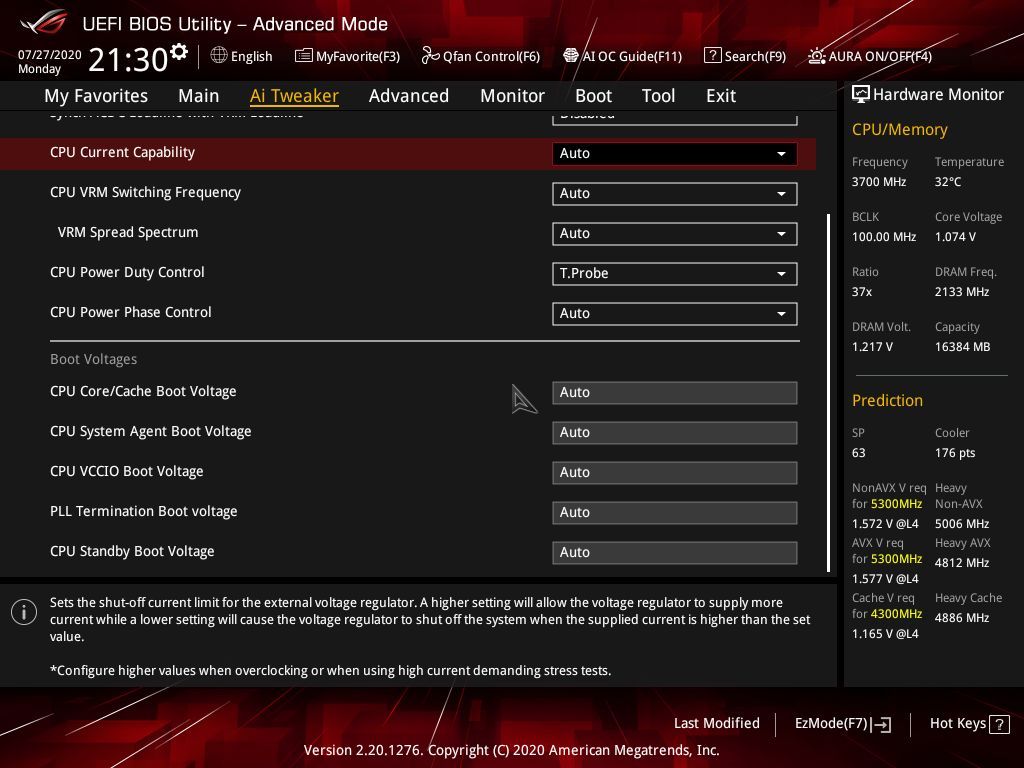This screenshot has width=1024, height=768.
Task: Go to the Boot tab
Action: click(x=593, y=96)
